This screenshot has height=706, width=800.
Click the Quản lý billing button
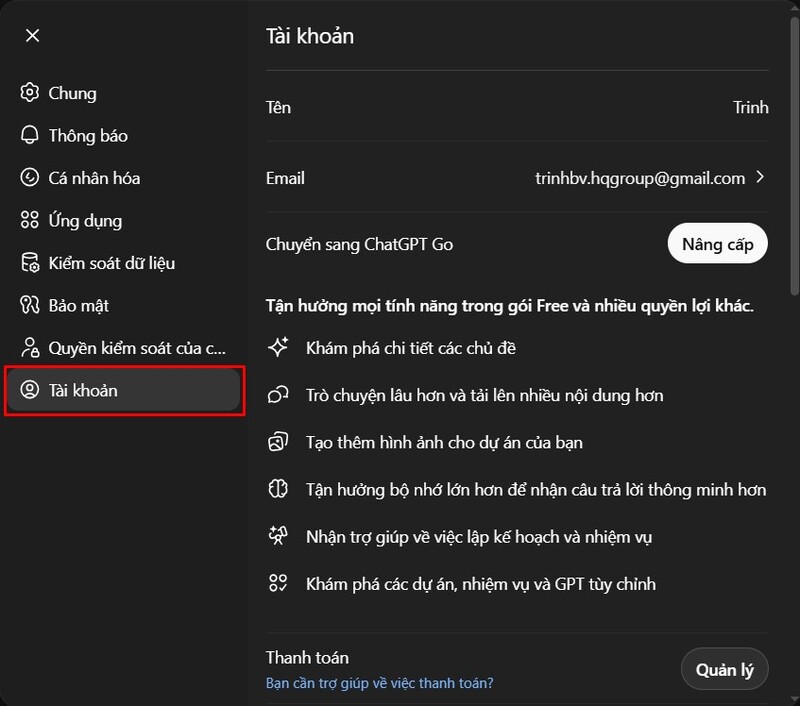pyautogui.click(x=724, y=669)
